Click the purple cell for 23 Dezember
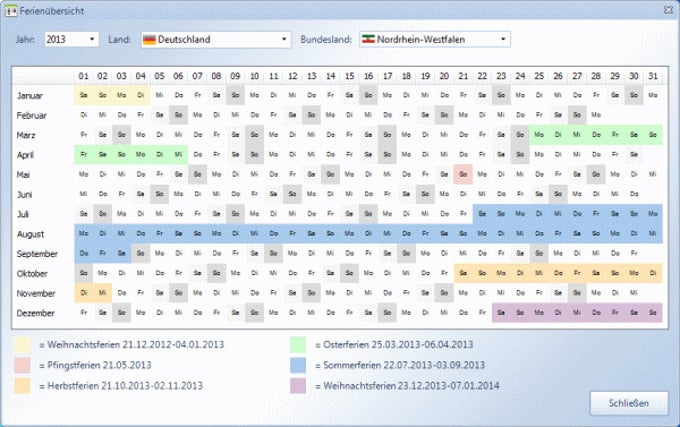The height and width of the screenshot is (427, 680). click(x=501, y=313)
